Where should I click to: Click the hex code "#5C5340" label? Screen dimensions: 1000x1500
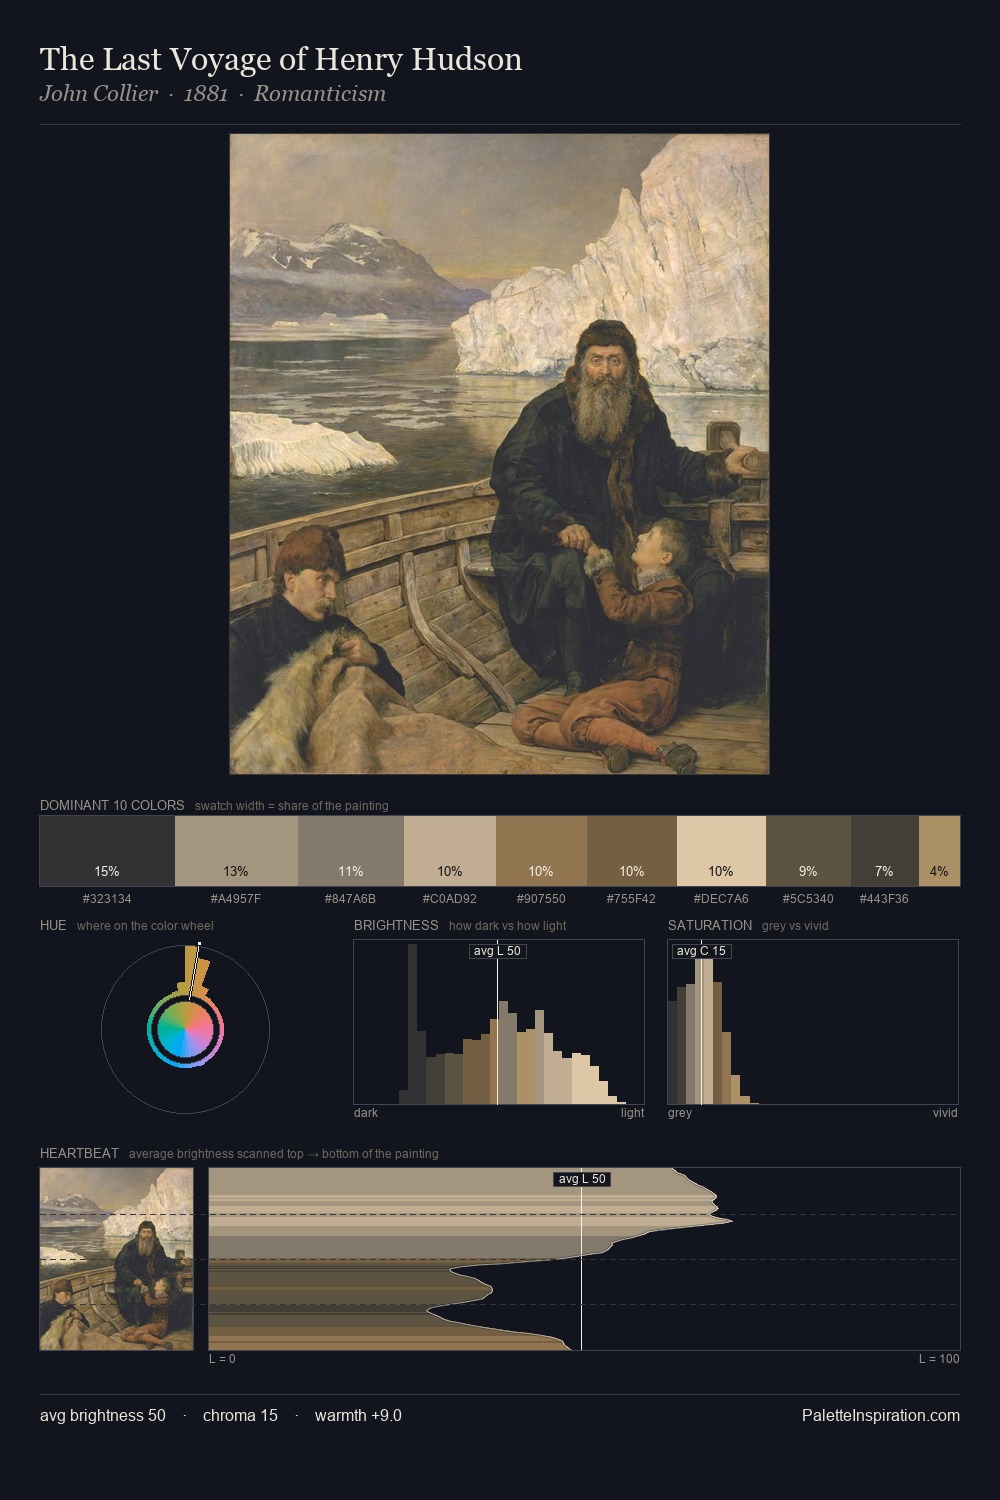pos(808,899)
